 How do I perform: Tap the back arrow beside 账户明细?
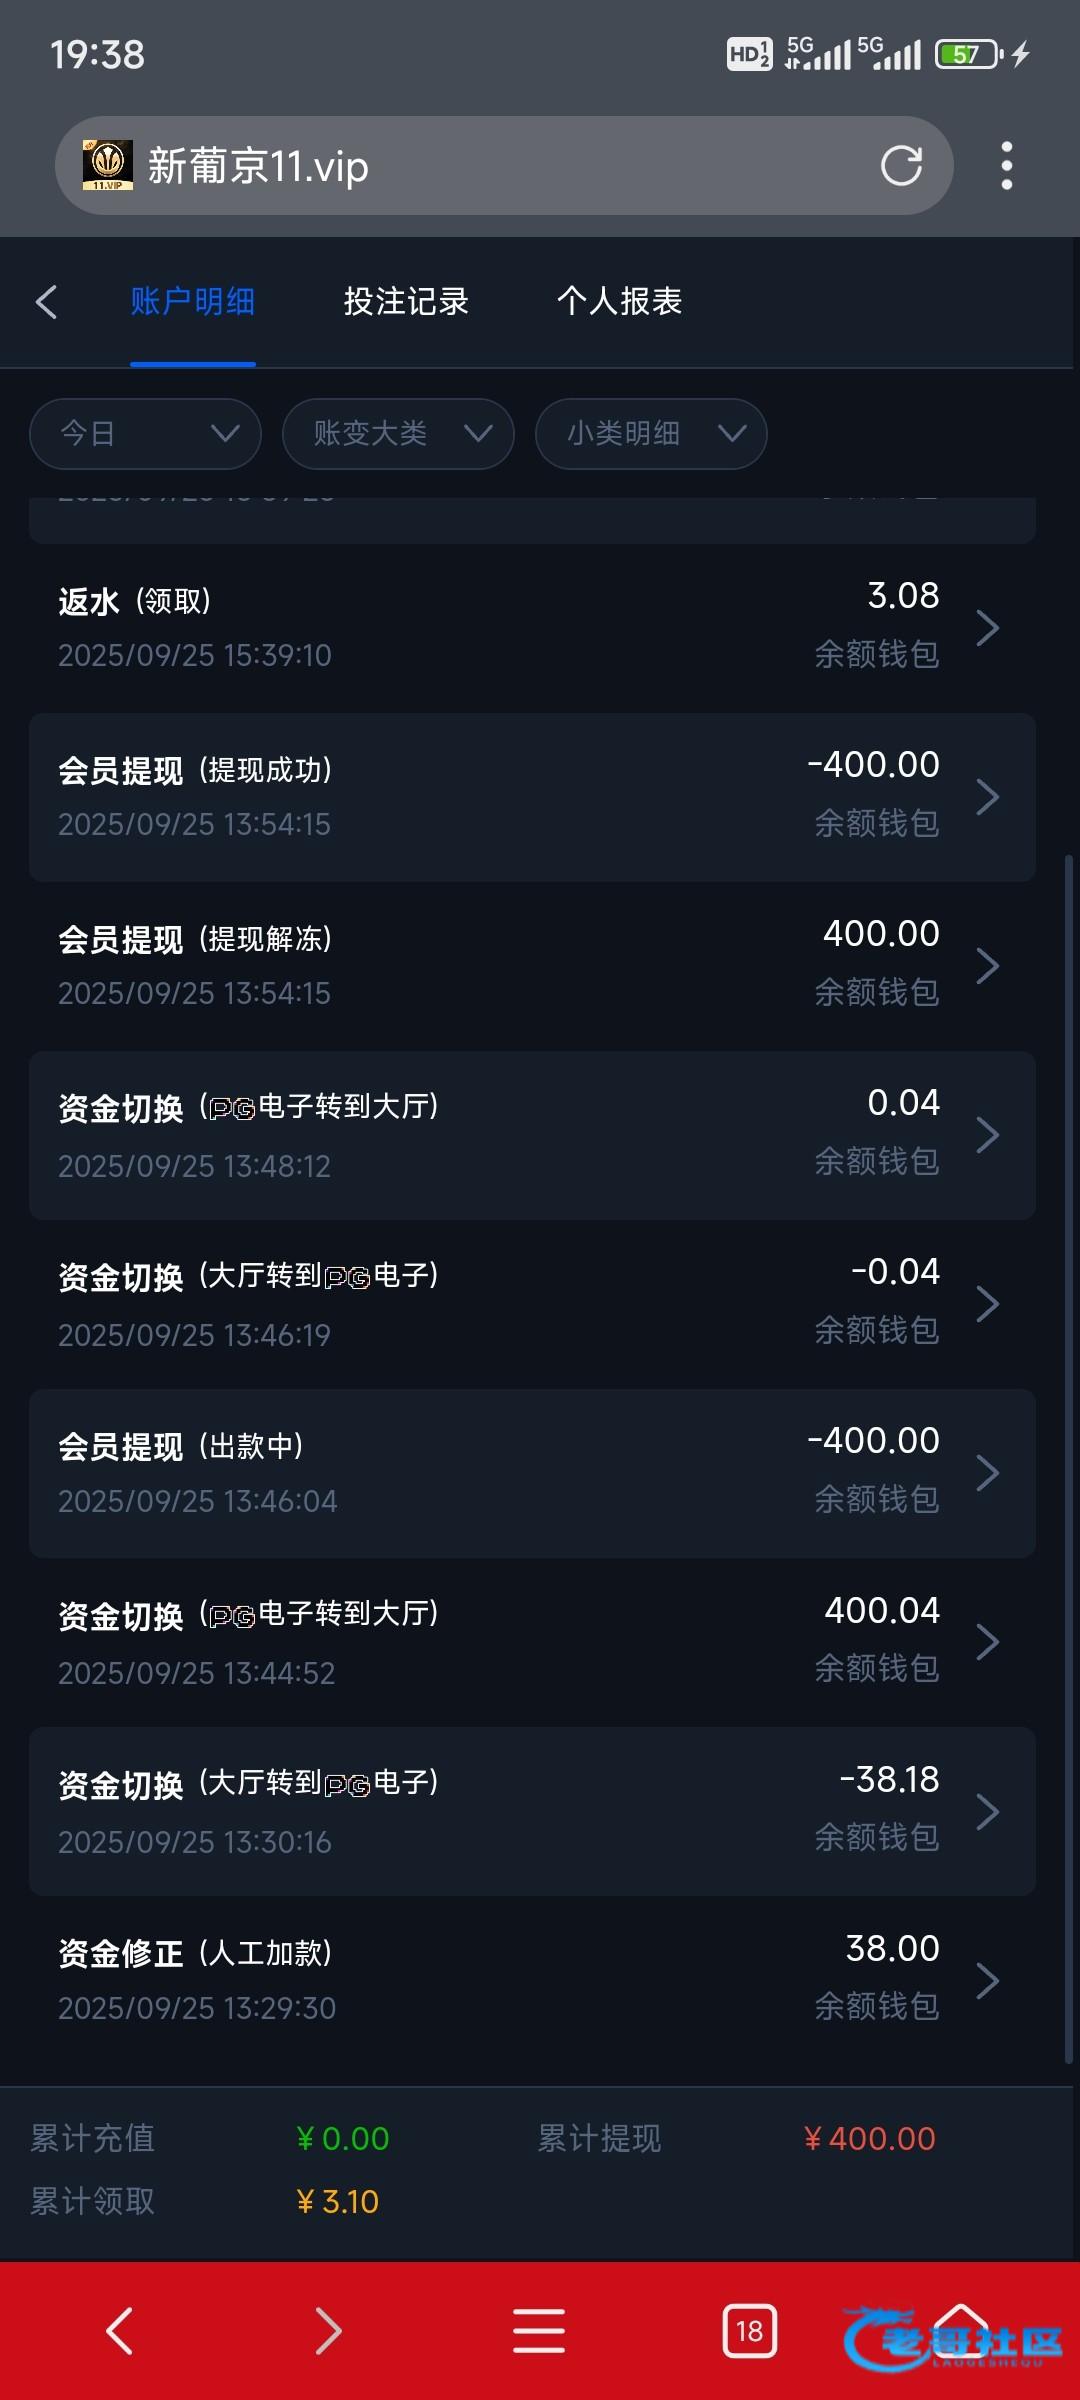(x=46, y=302)
